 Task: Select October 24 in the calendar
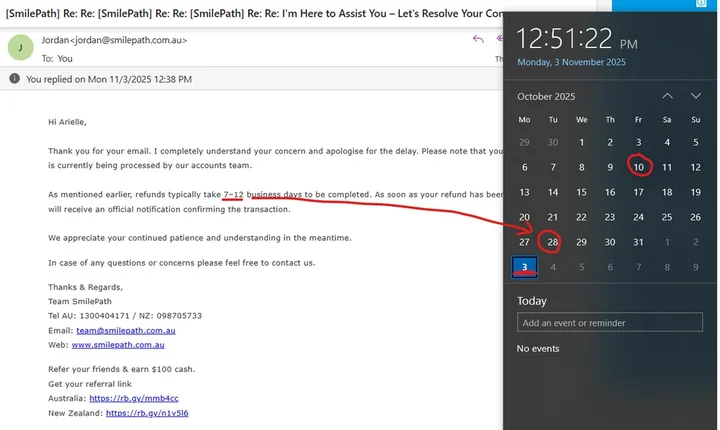tap(638, 217)
